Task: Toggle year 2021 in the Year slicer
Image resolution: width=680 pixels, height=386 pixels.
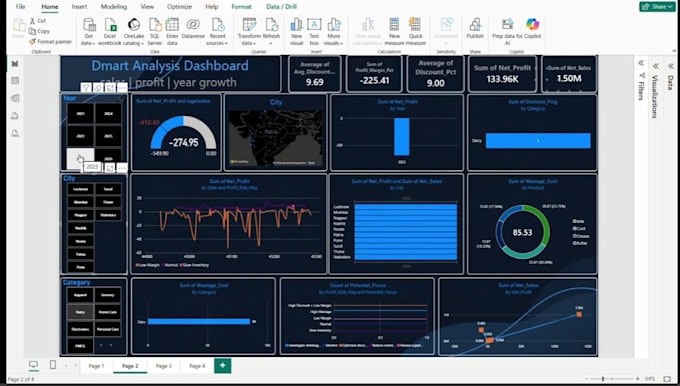Action: pyautogui.click(x=80, y=114)
